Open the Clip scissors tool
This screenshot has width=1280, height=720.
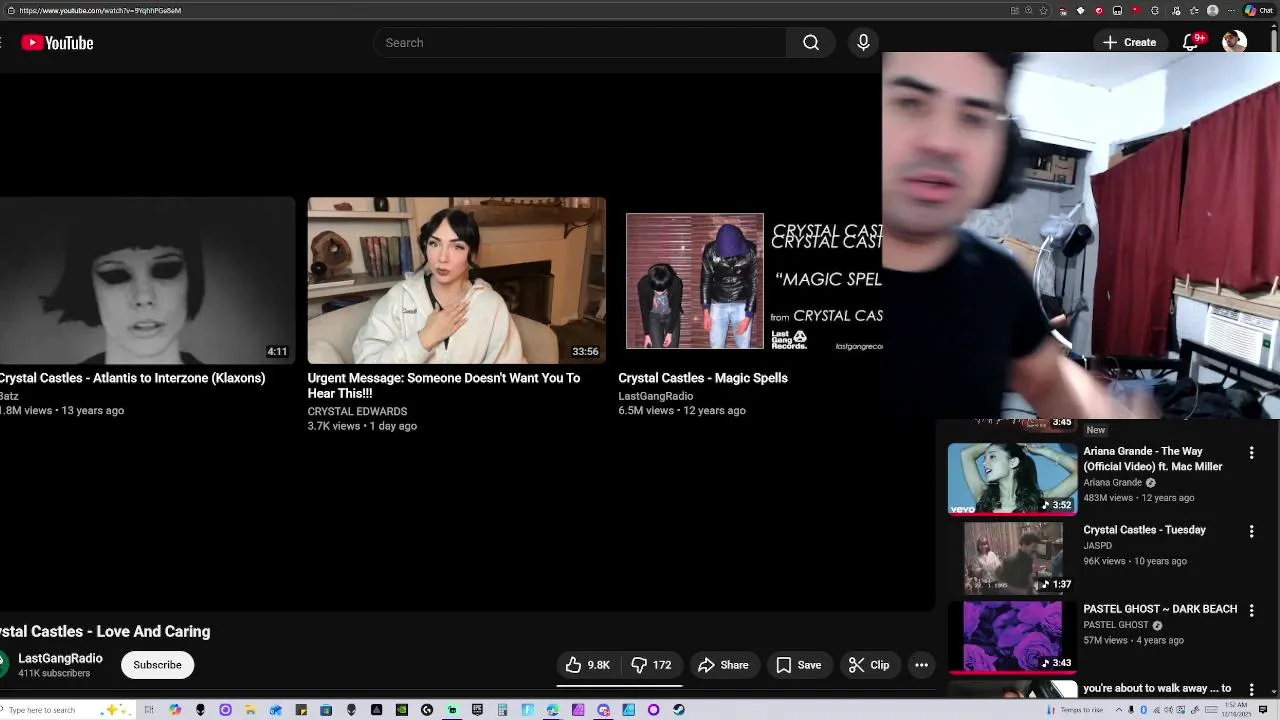869,665
